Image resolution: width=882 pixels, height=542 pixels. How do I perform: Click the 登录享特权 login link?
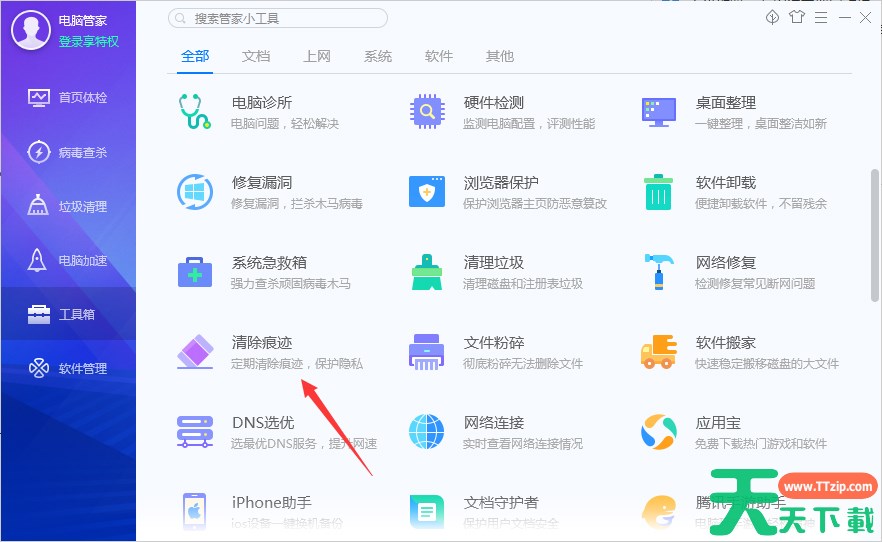tap(89, 42)
